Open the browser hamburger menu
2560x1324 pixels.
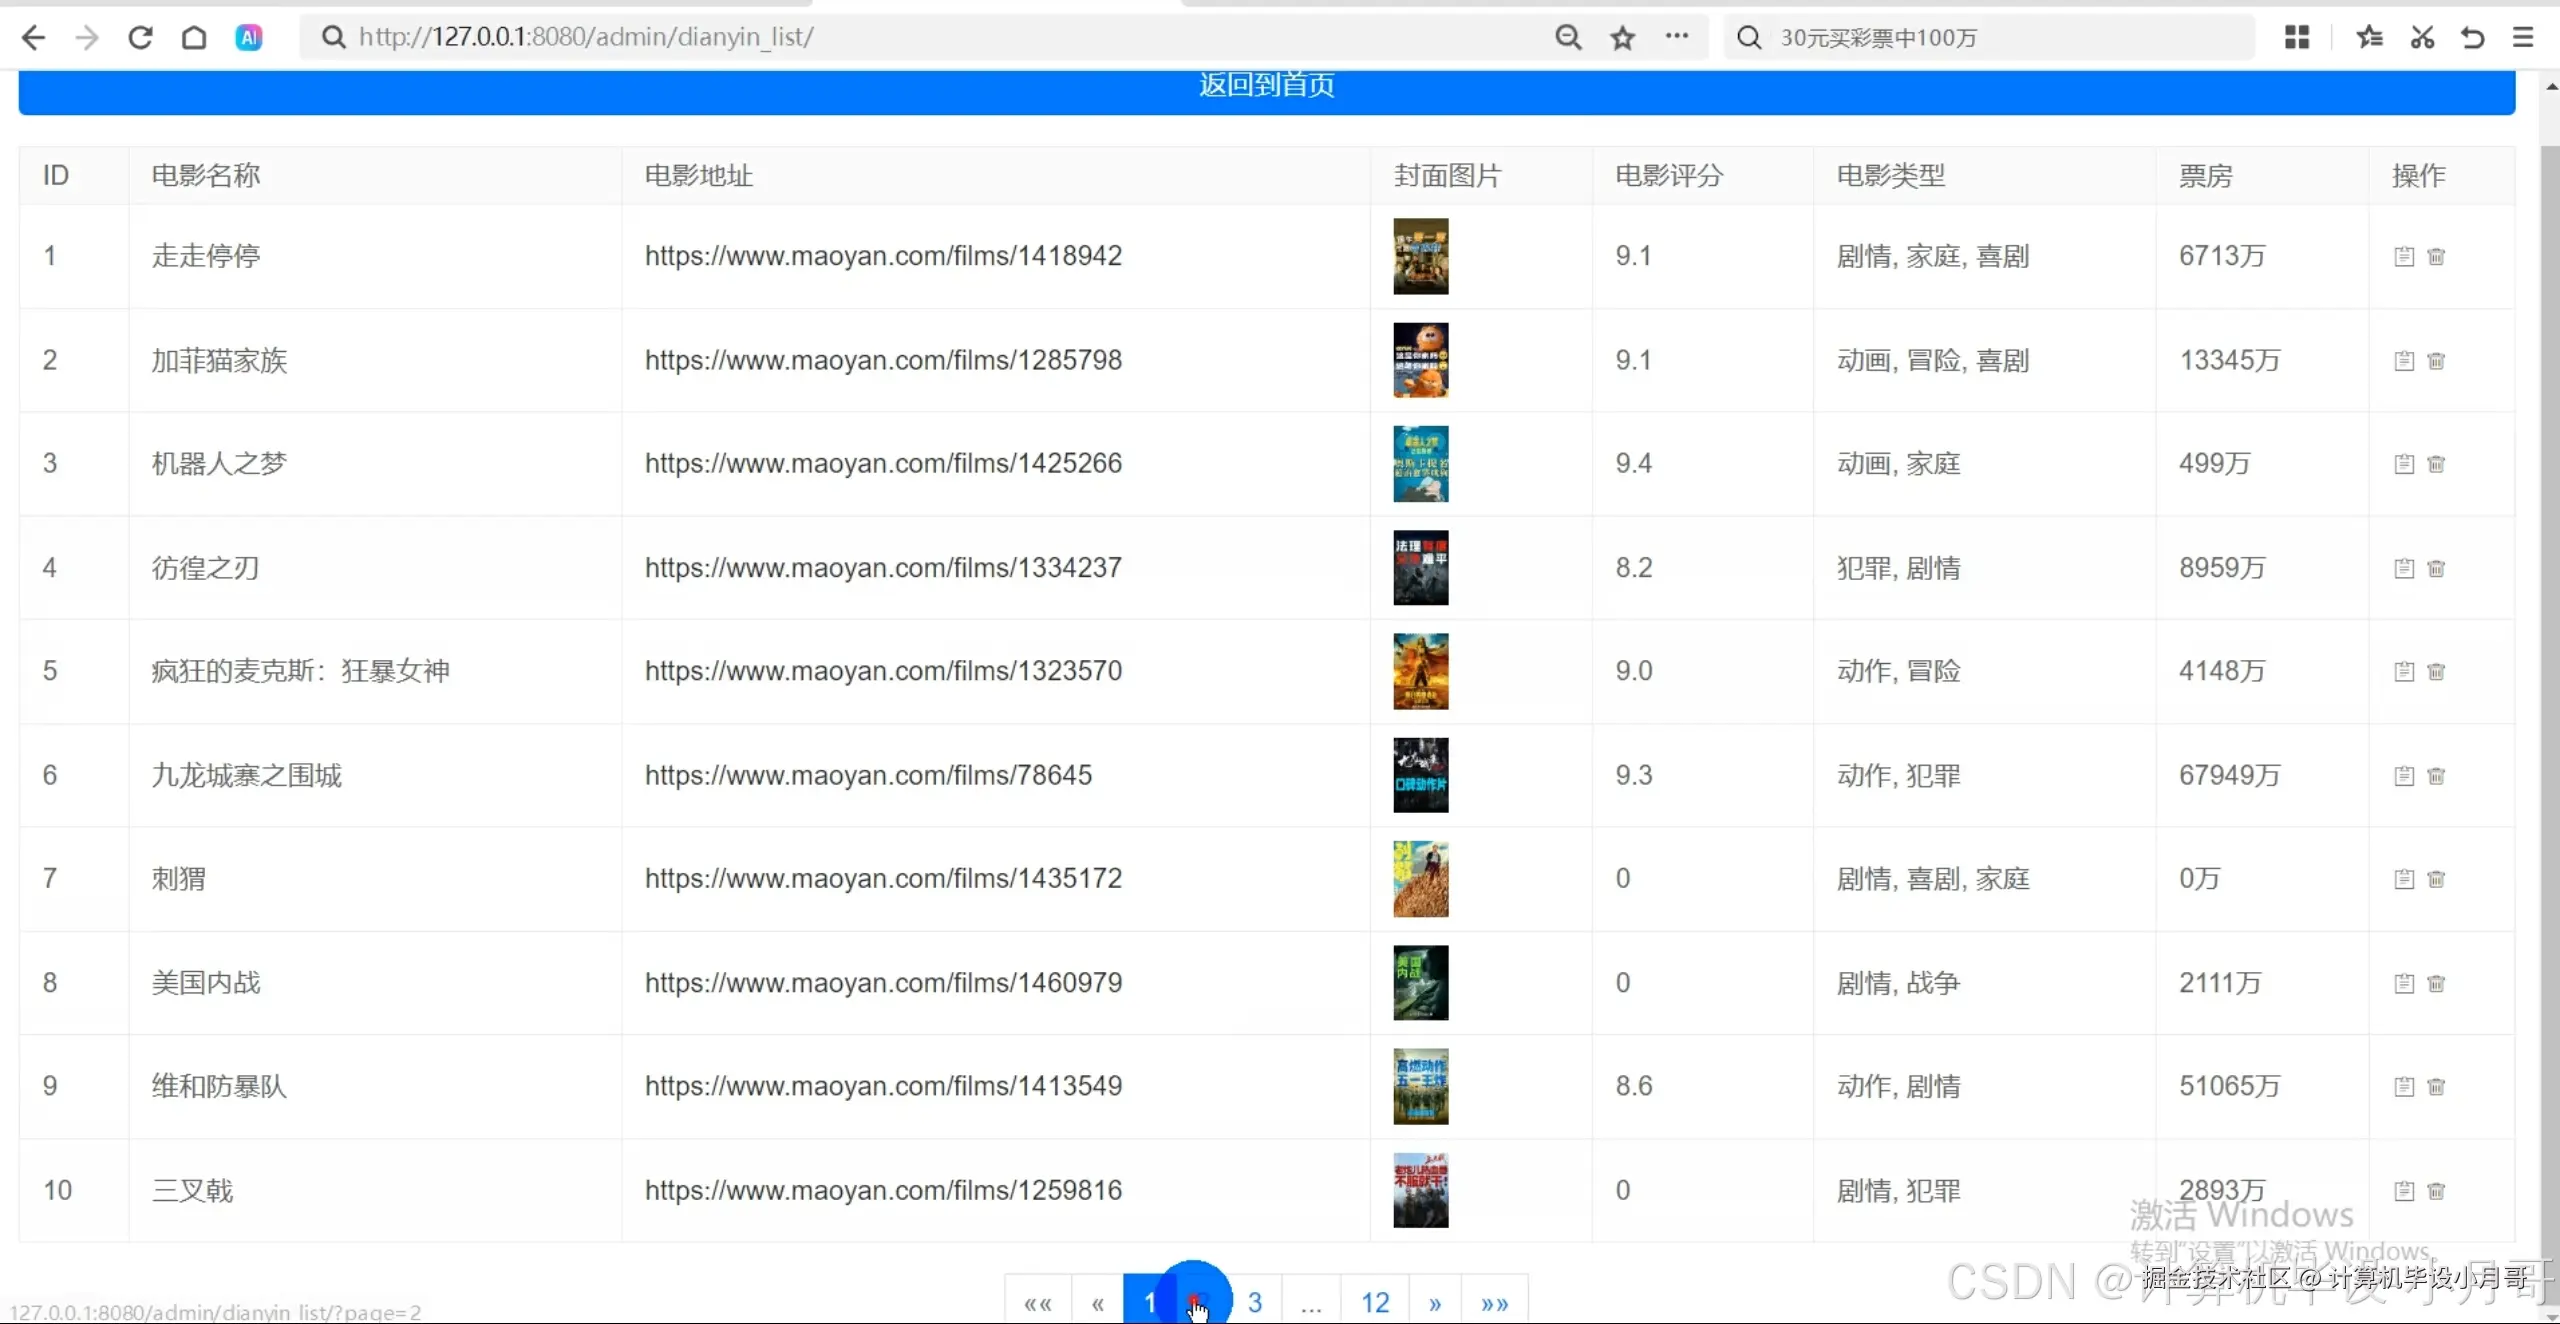click(2523, 38)
